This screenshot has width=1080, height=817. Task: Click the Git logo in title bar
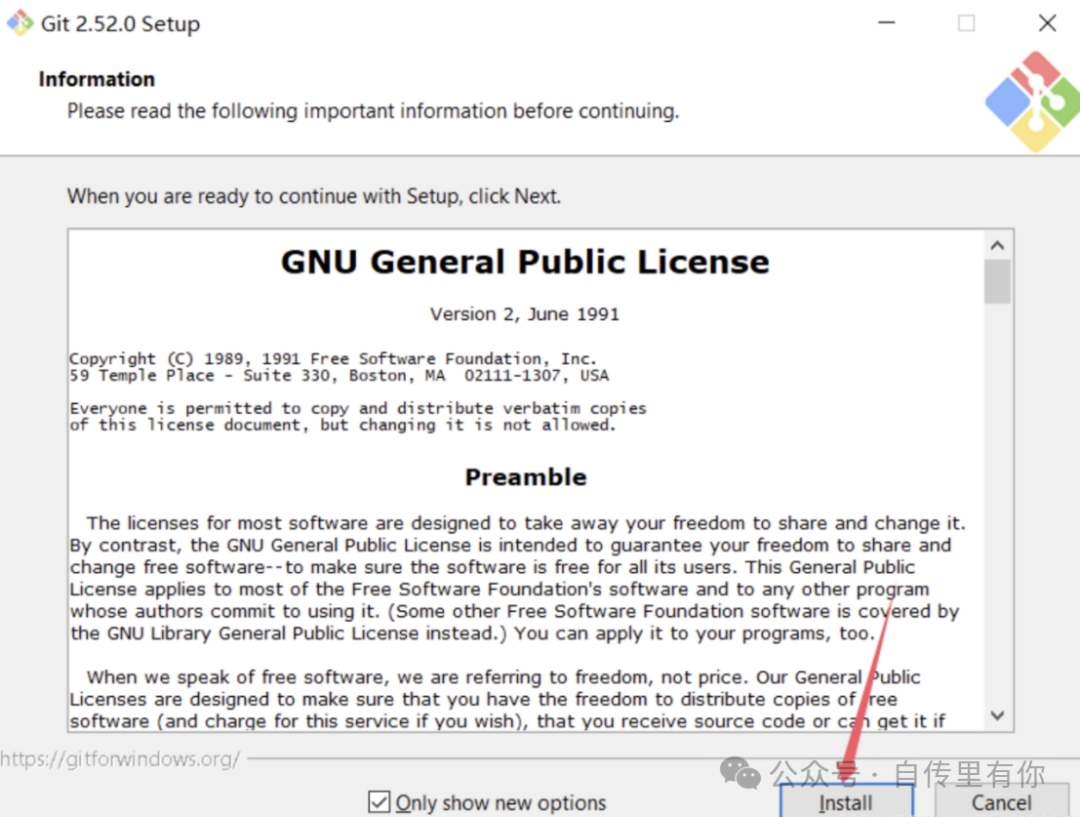pos(20,23)
